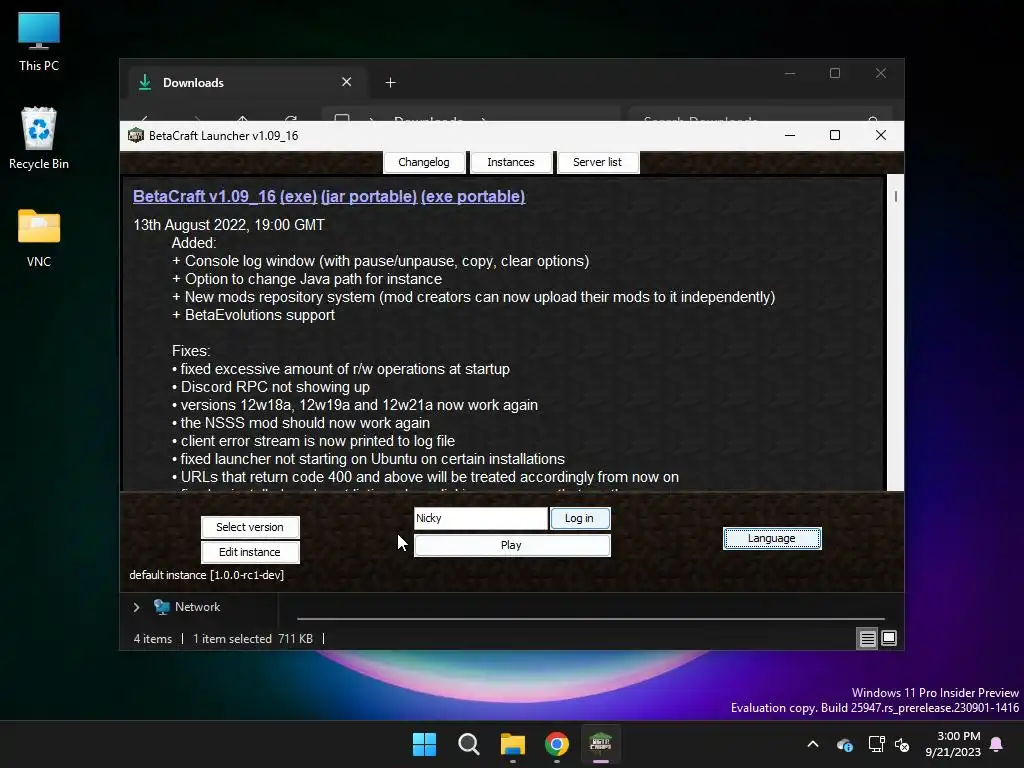Add a new File Explorer tab
Image resolution: width=1024 pixels, height=768 pixels.
391,82
